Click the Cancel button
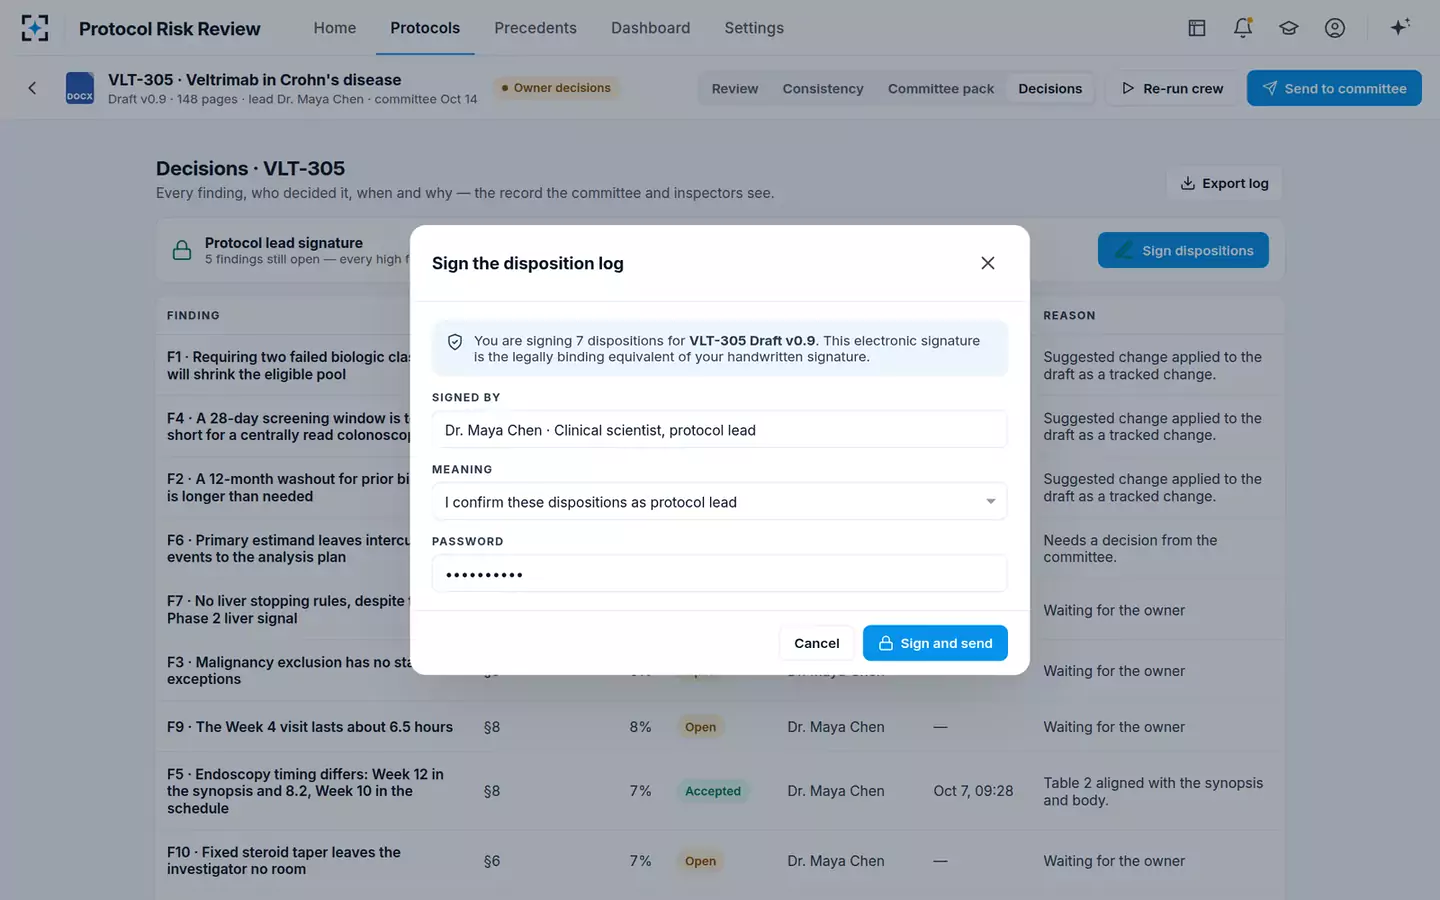The height and width of the screenshot is (900, 1440). pos(817,643)
